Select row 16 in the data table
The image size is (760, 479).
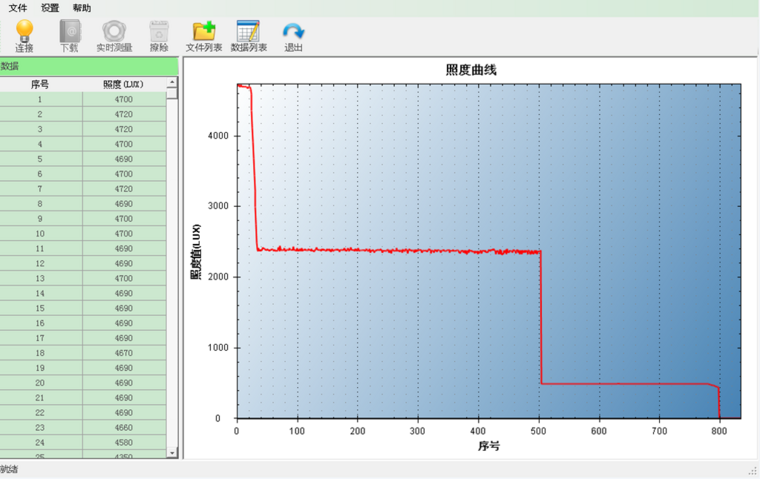coord(83,323)
